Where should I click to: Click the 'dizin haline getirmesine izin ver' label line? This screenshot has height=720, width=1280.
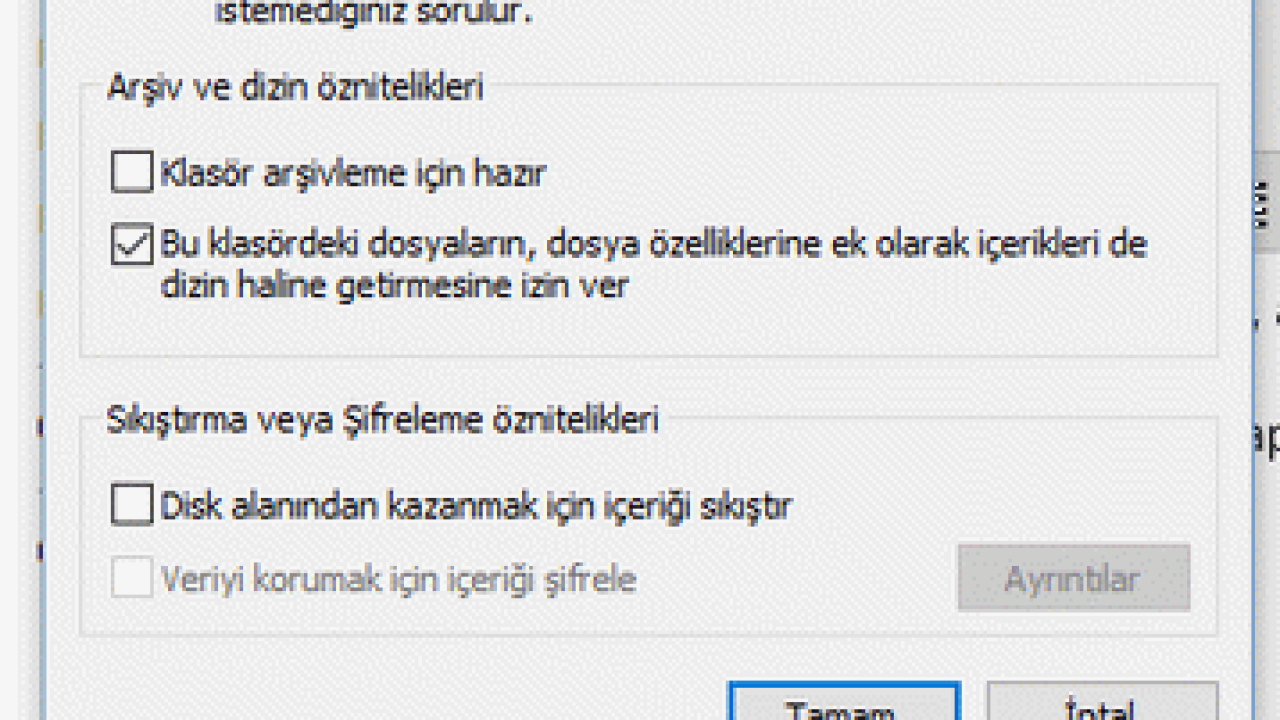(394, 286)
